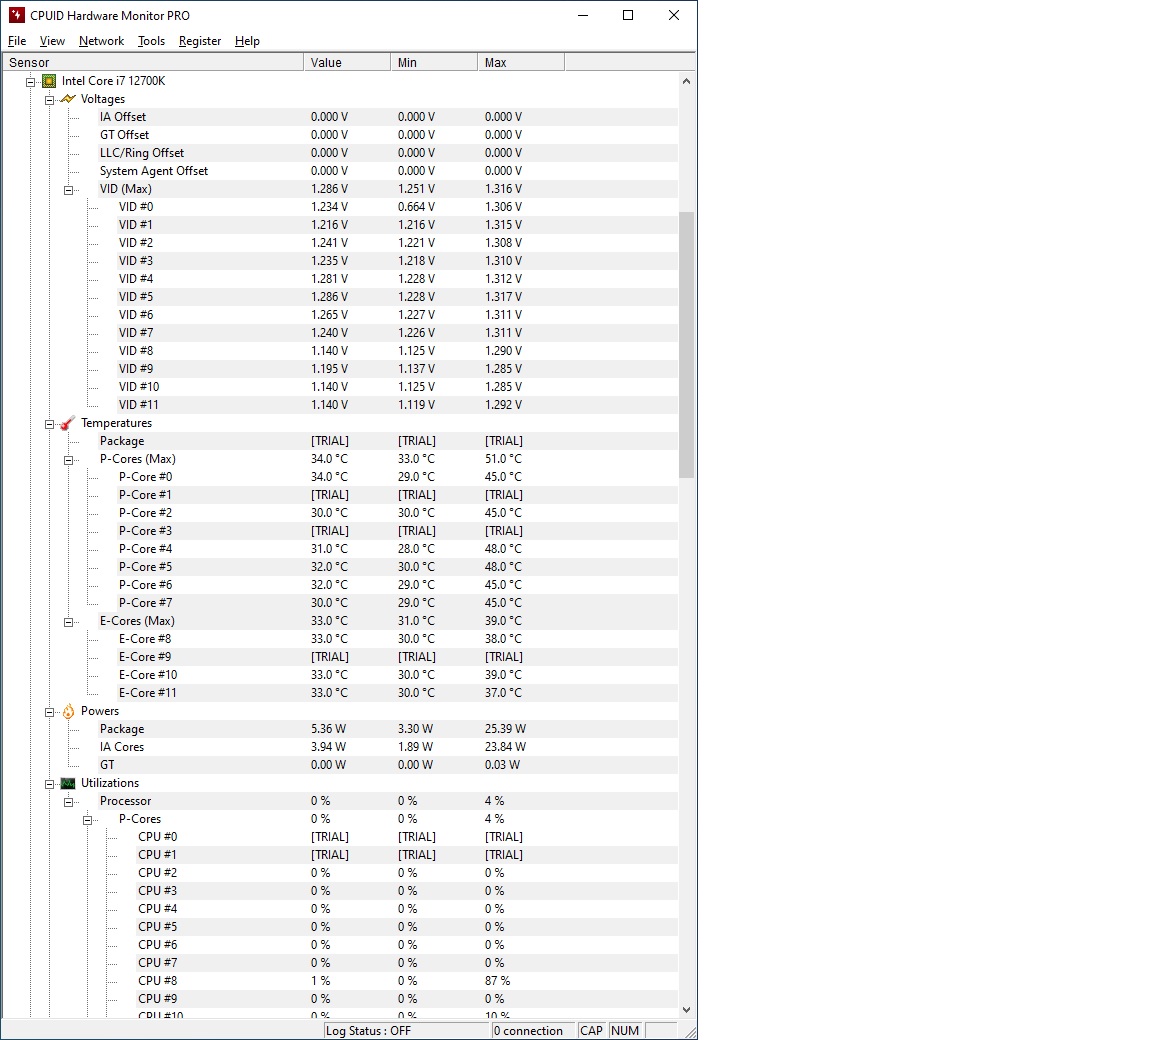Open the Network menu
This screenshot has width=1152, height=1040.
coord(101,41)
